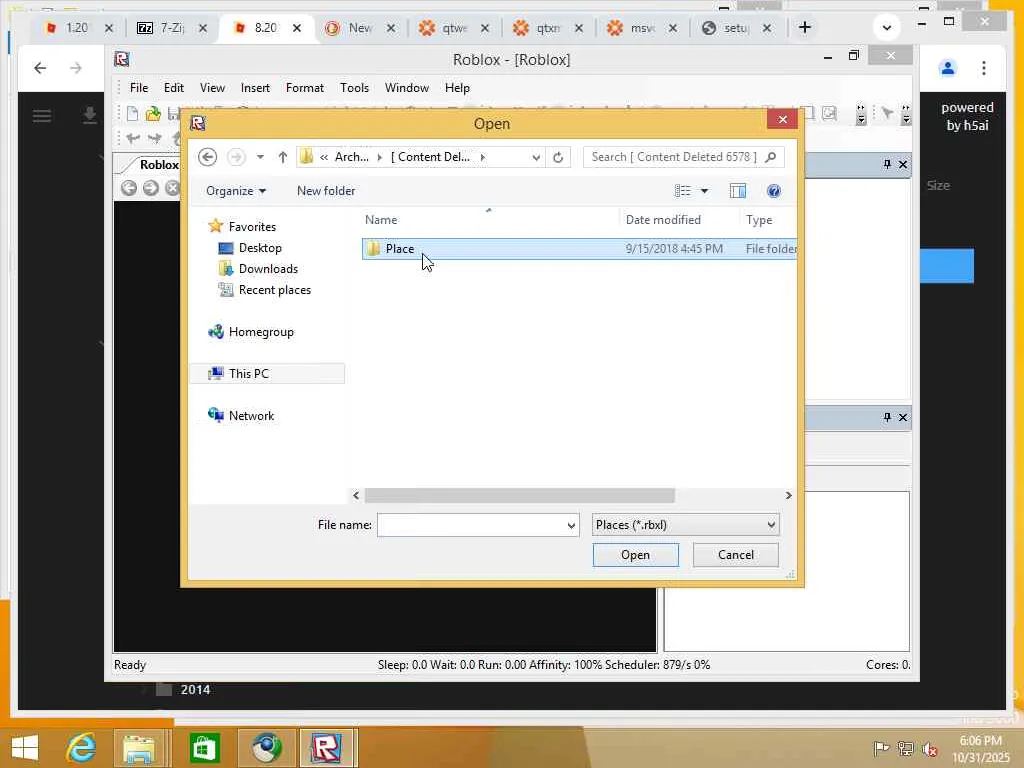Close the lower right Roblox panel
Viewport: 1024px width, 768px height.
point(903,417)
